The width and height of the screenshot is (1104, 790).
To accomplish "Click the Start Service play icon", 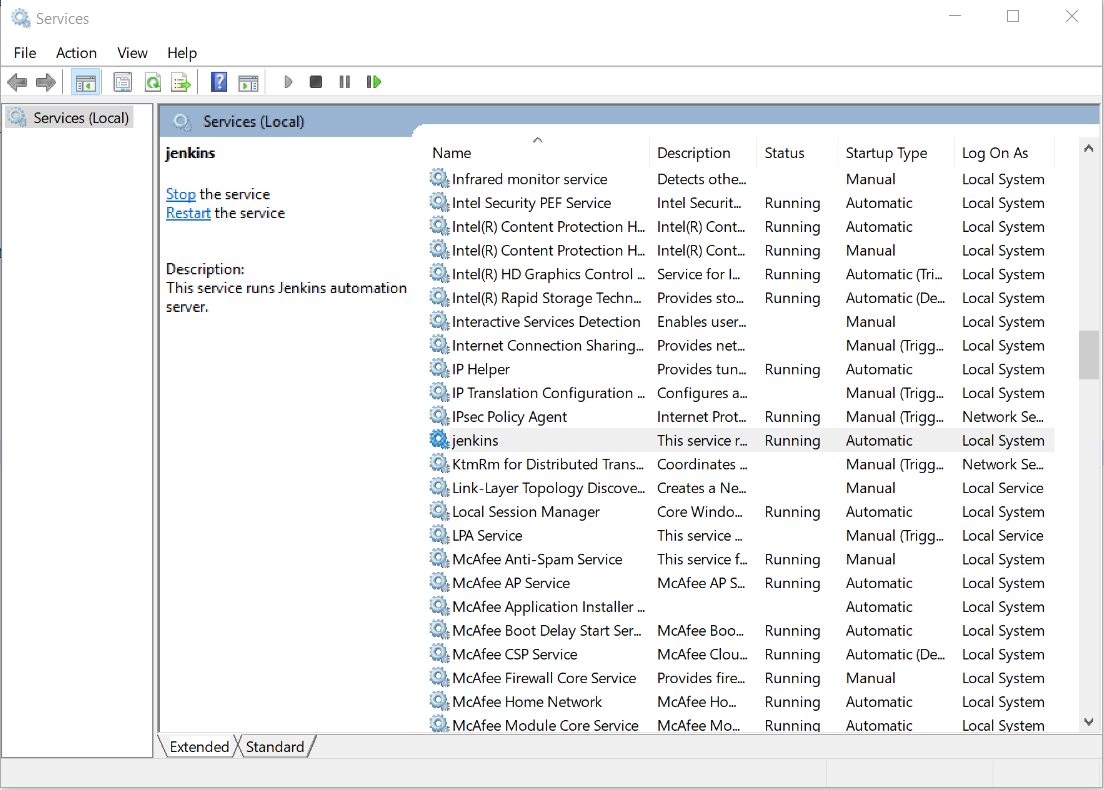I will coord(288,82).
